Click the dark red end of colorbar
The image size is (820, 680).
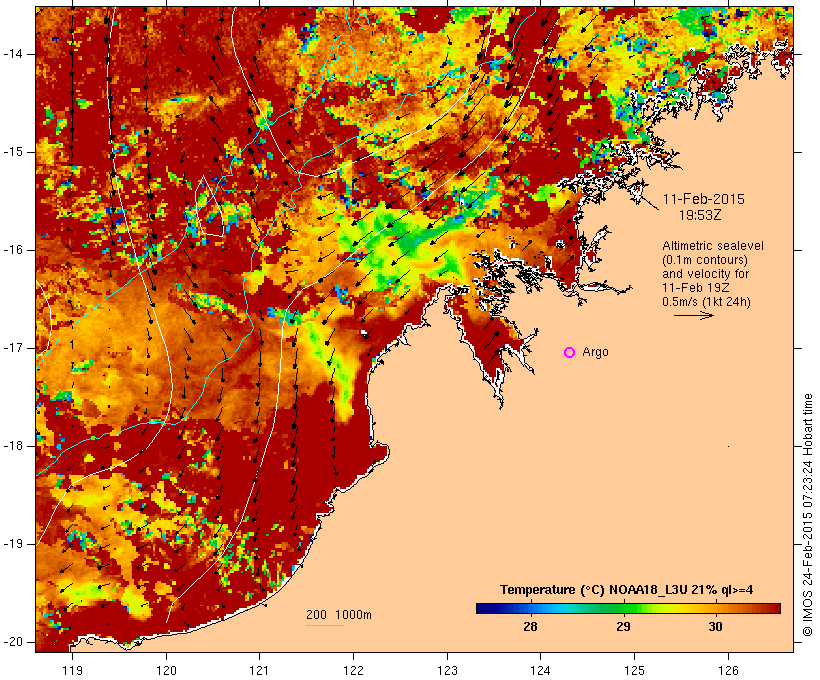coord(775,608)
